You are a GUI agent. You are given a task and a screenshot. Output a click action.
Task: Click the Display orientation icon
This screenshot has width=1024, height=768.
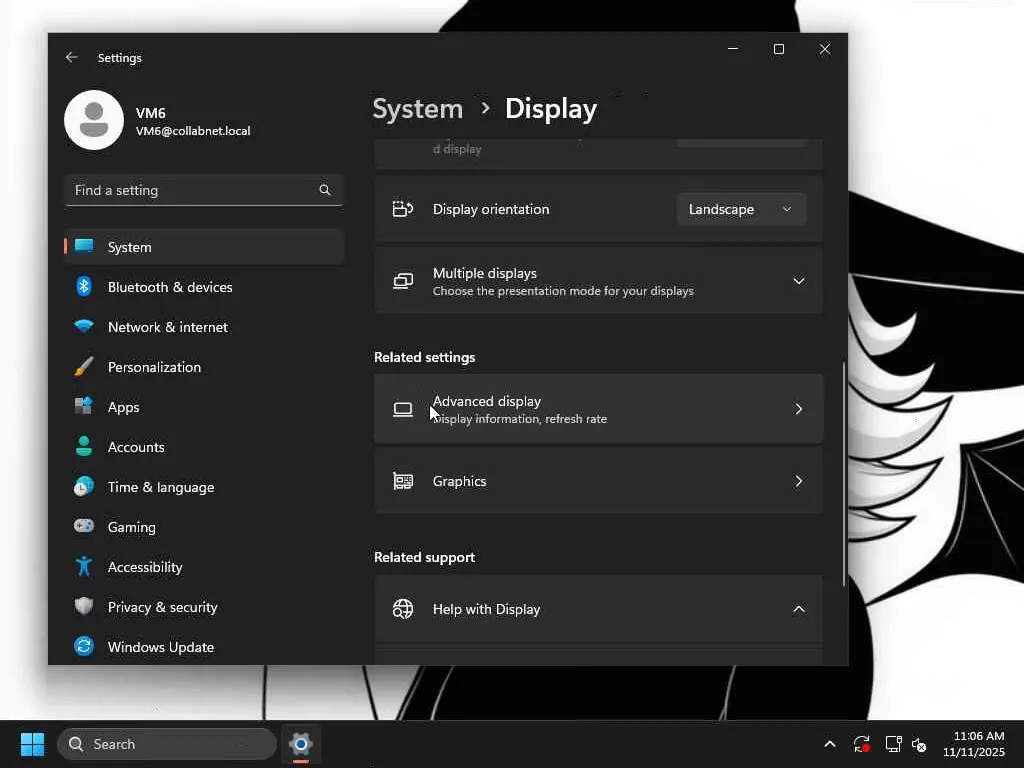point(403,209)
